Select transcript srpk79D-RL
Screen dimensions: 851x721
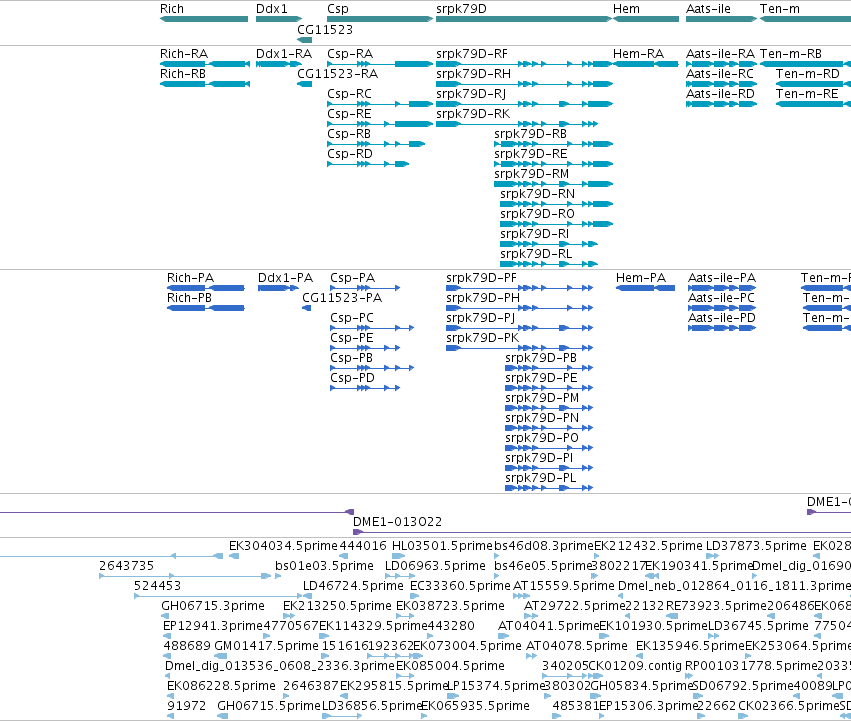click(x=536, y=255)
